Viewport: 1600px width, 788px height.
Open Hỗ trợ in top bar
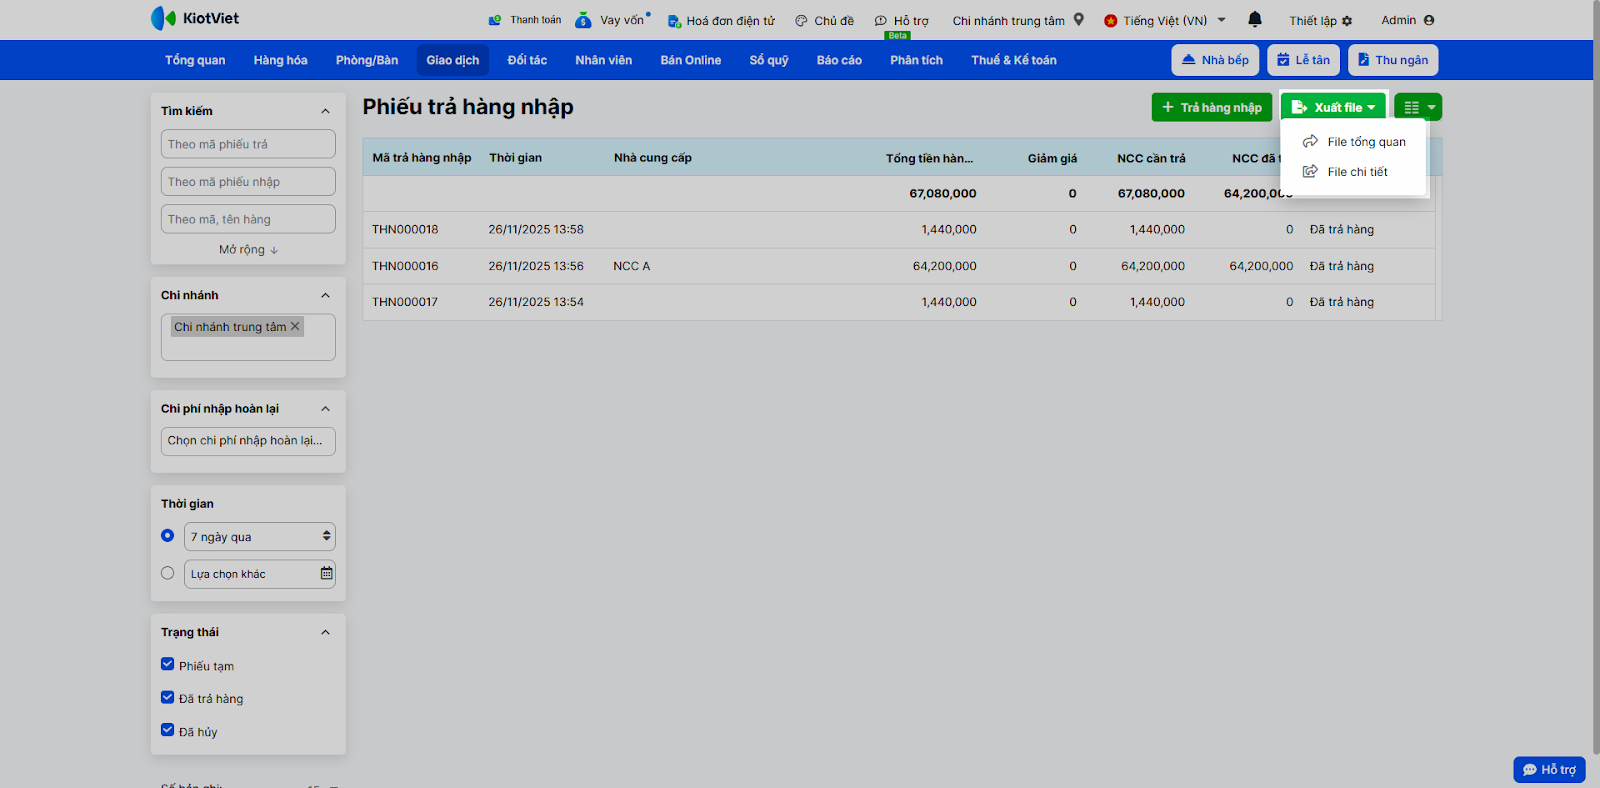(901, 20)
